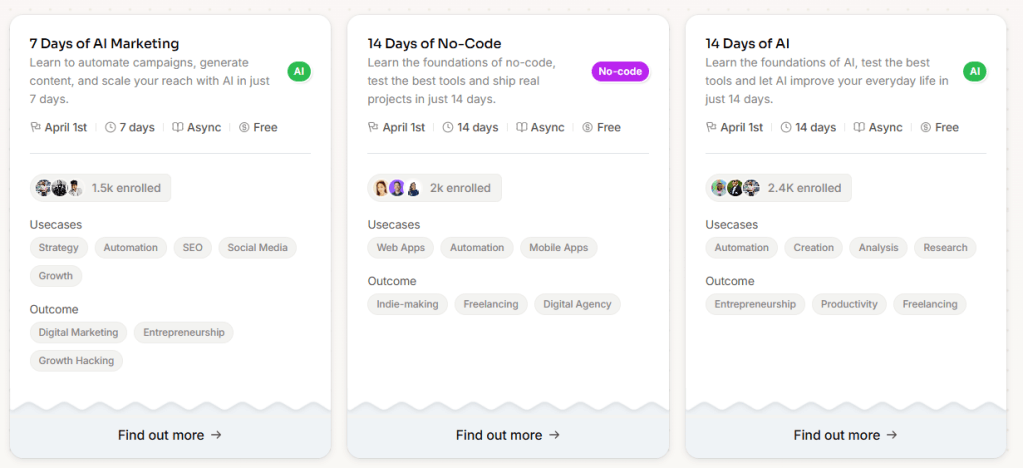Open the 7 Days of AI Marketing title
Screen dimensions: 1023x468
(x=104, y=44)
